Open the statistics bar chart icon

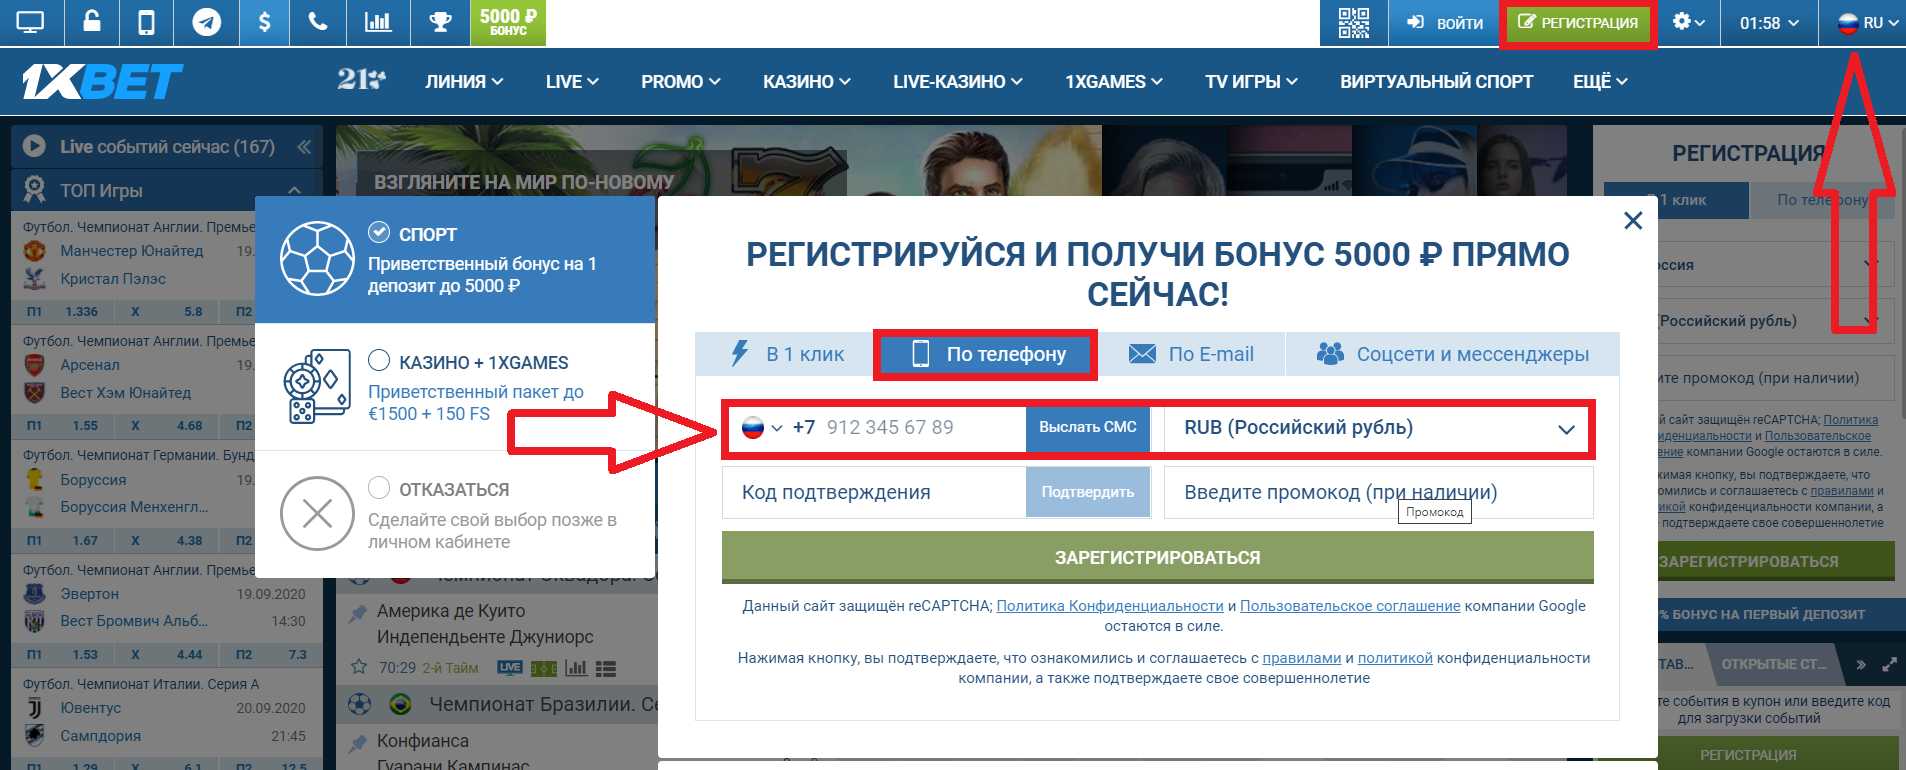[x=378, y=22]
